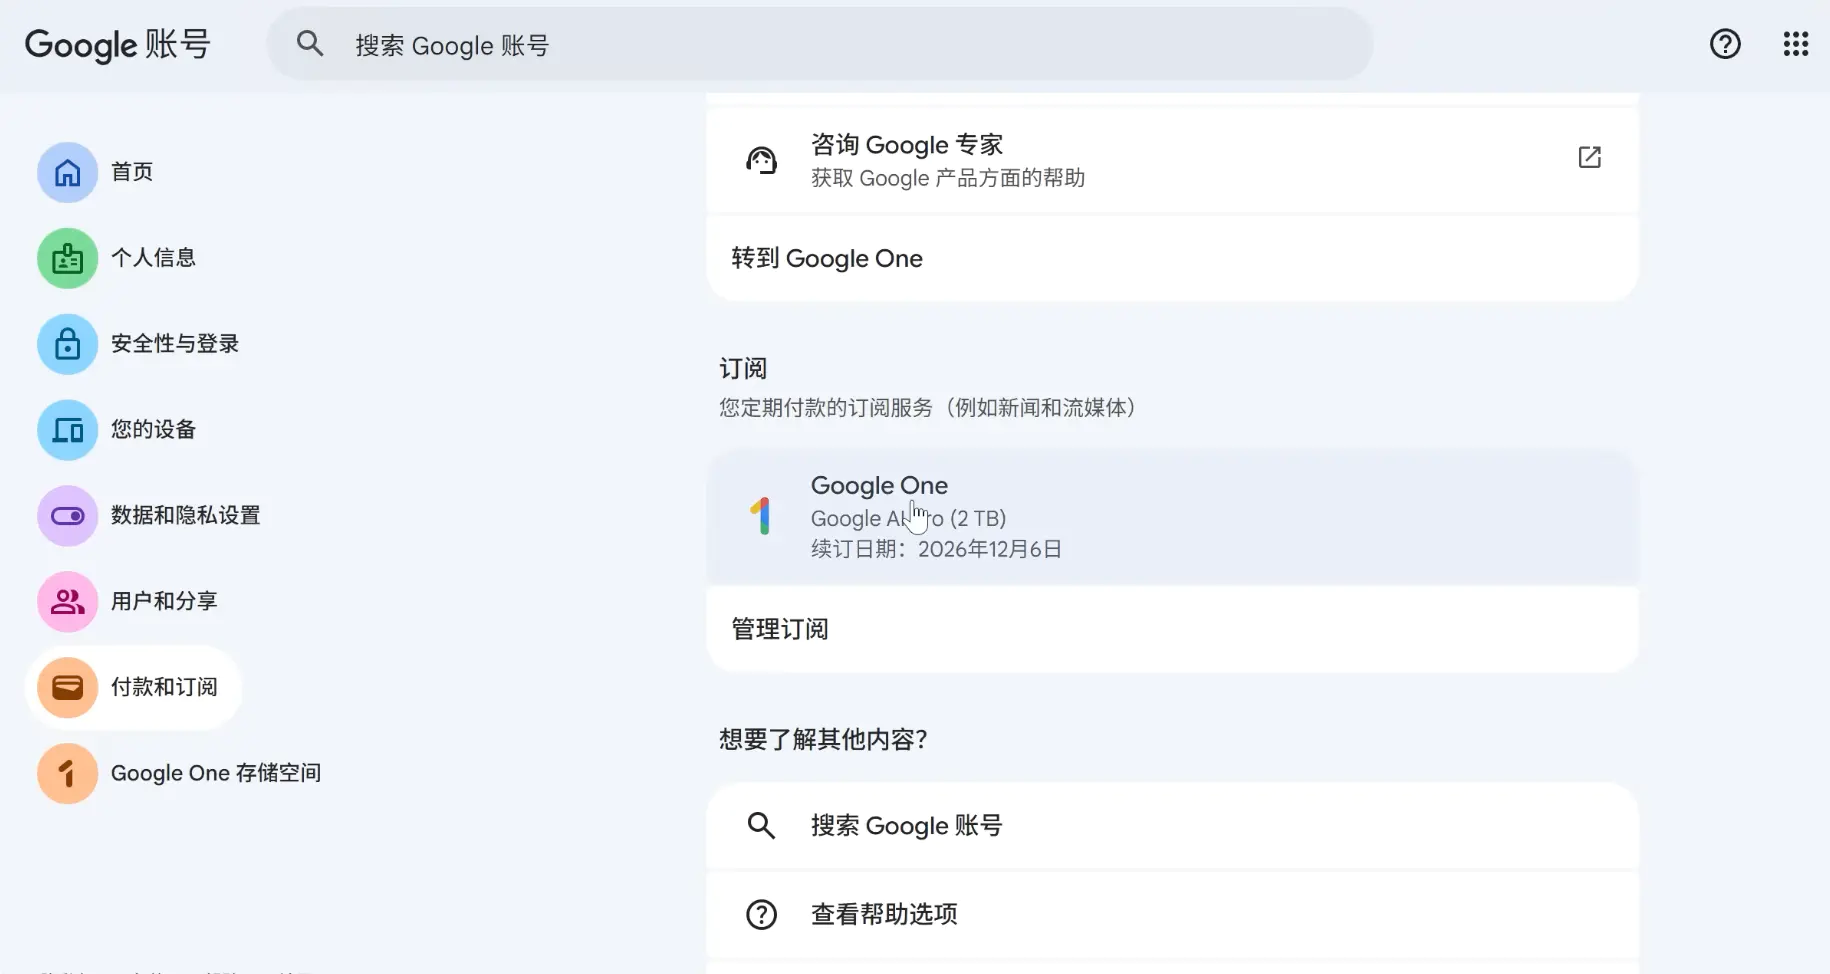Screen dimensions: 1830x974
Task: Open external link icon for 咨询 Google 专家
Action: [1589, 158]
